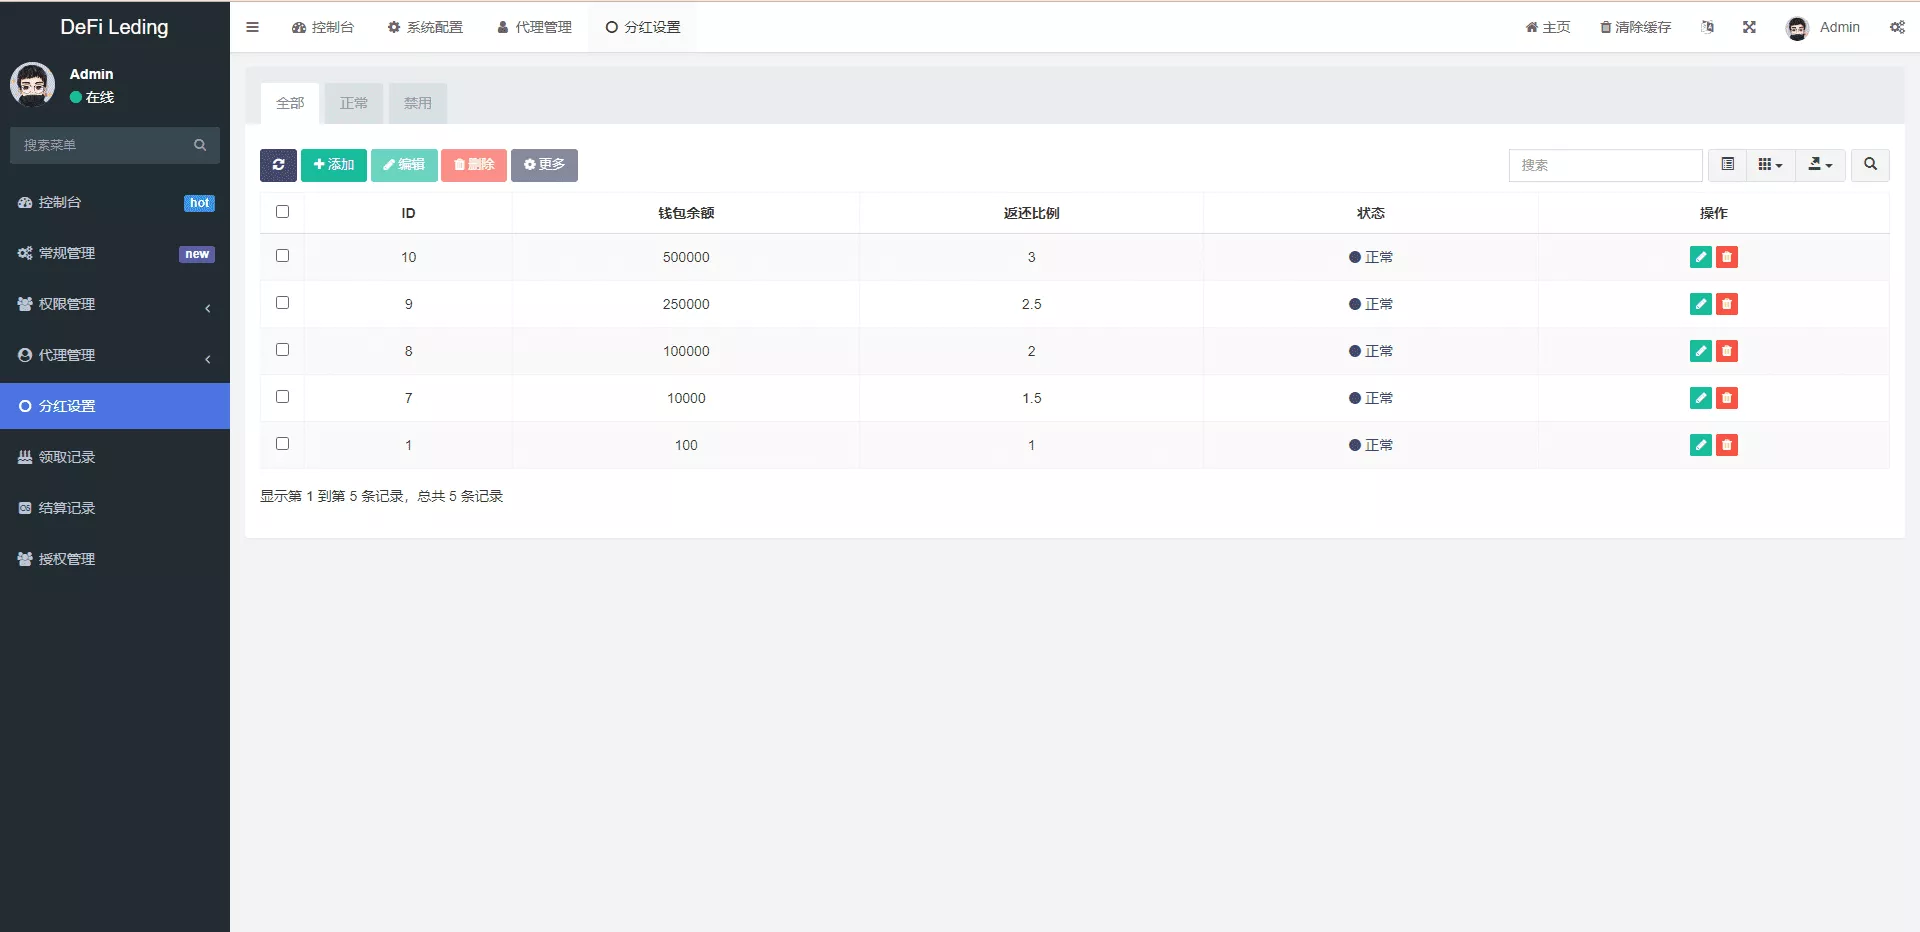
Task: Click the 清除缓存 link in the header
Action: pos(1635,27)
